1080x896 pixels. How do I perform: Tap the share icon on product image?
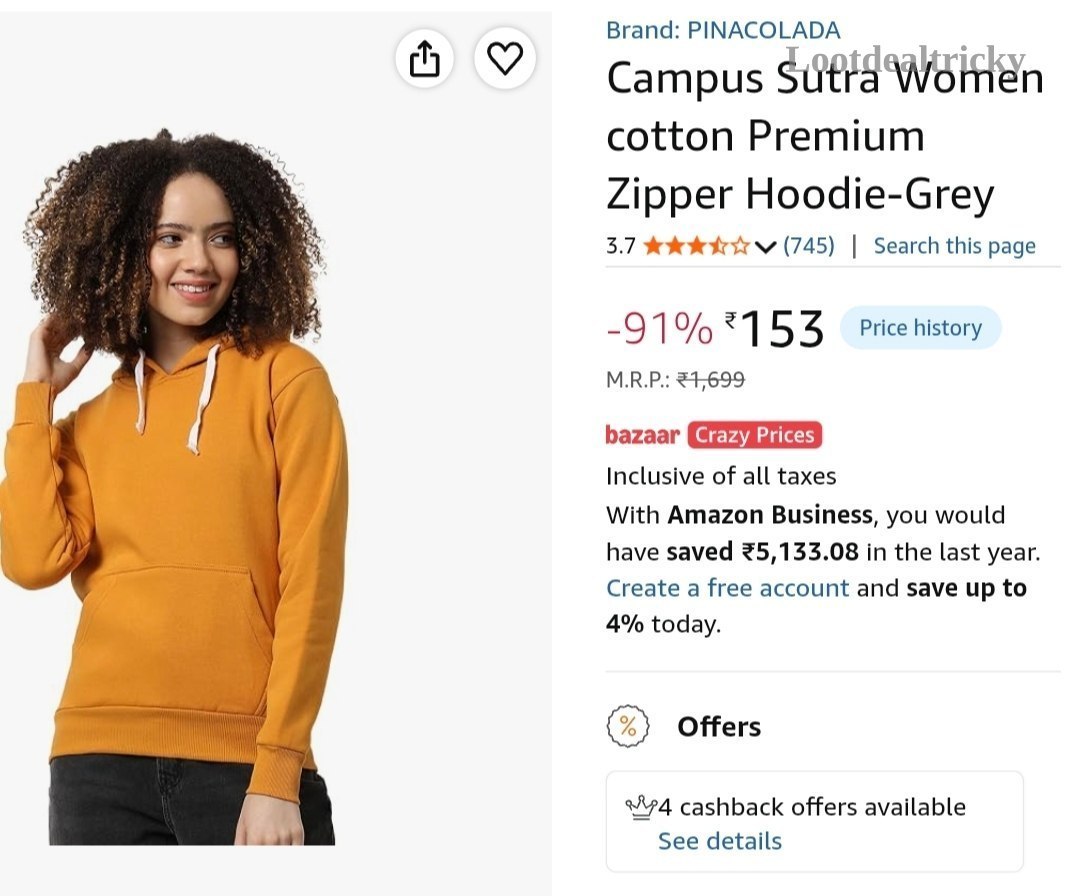(x=424, y=58)
